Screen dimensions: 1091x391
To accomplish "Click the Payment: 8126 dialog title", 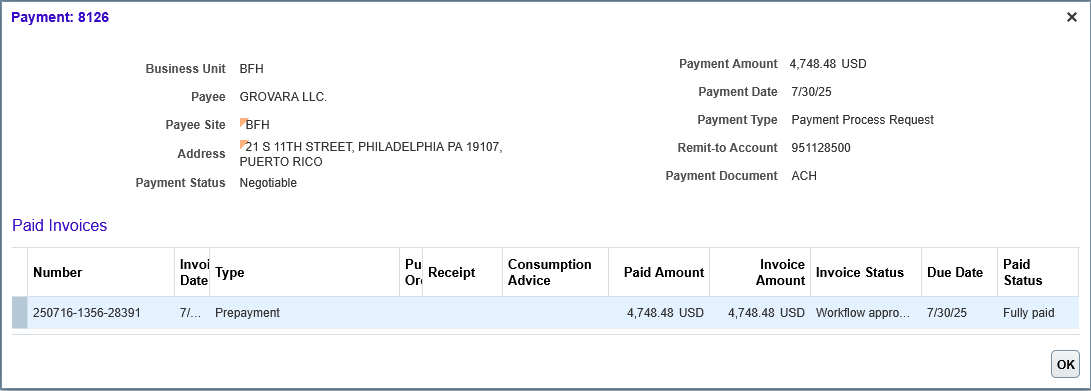I will coord(60,17).
